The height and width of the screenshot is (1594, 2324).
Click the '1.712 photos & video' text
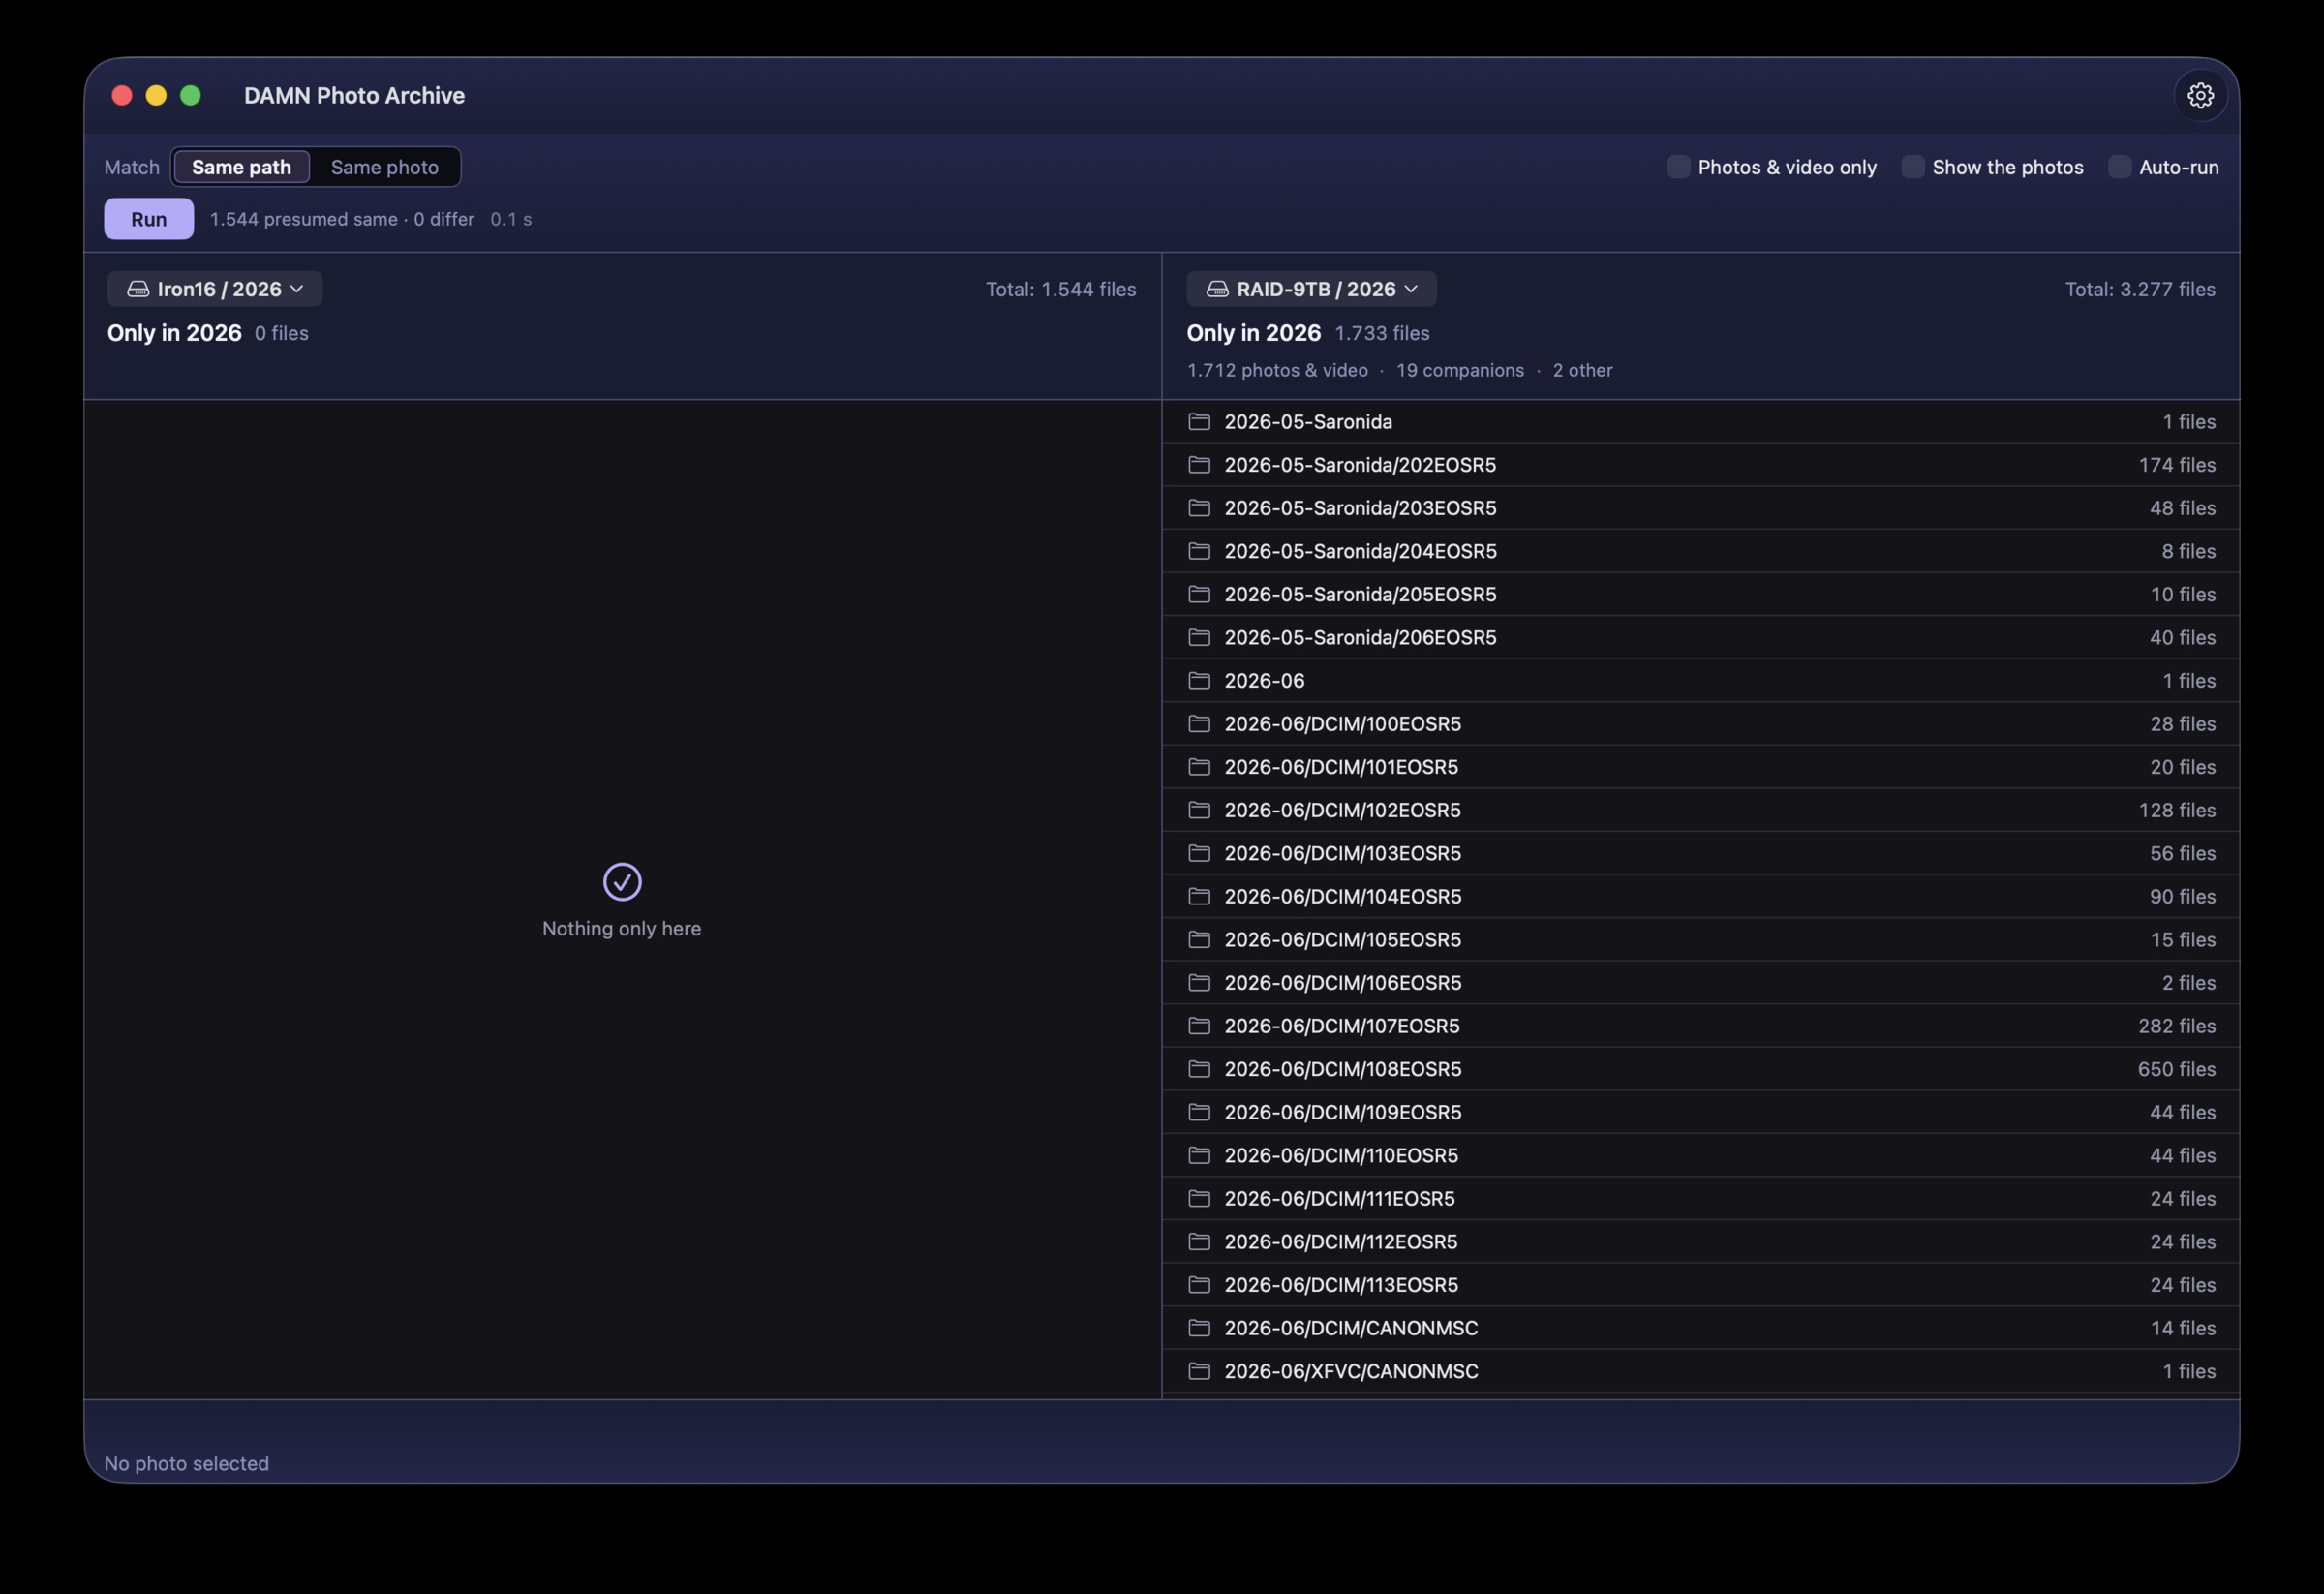(x=1277, y=370)
